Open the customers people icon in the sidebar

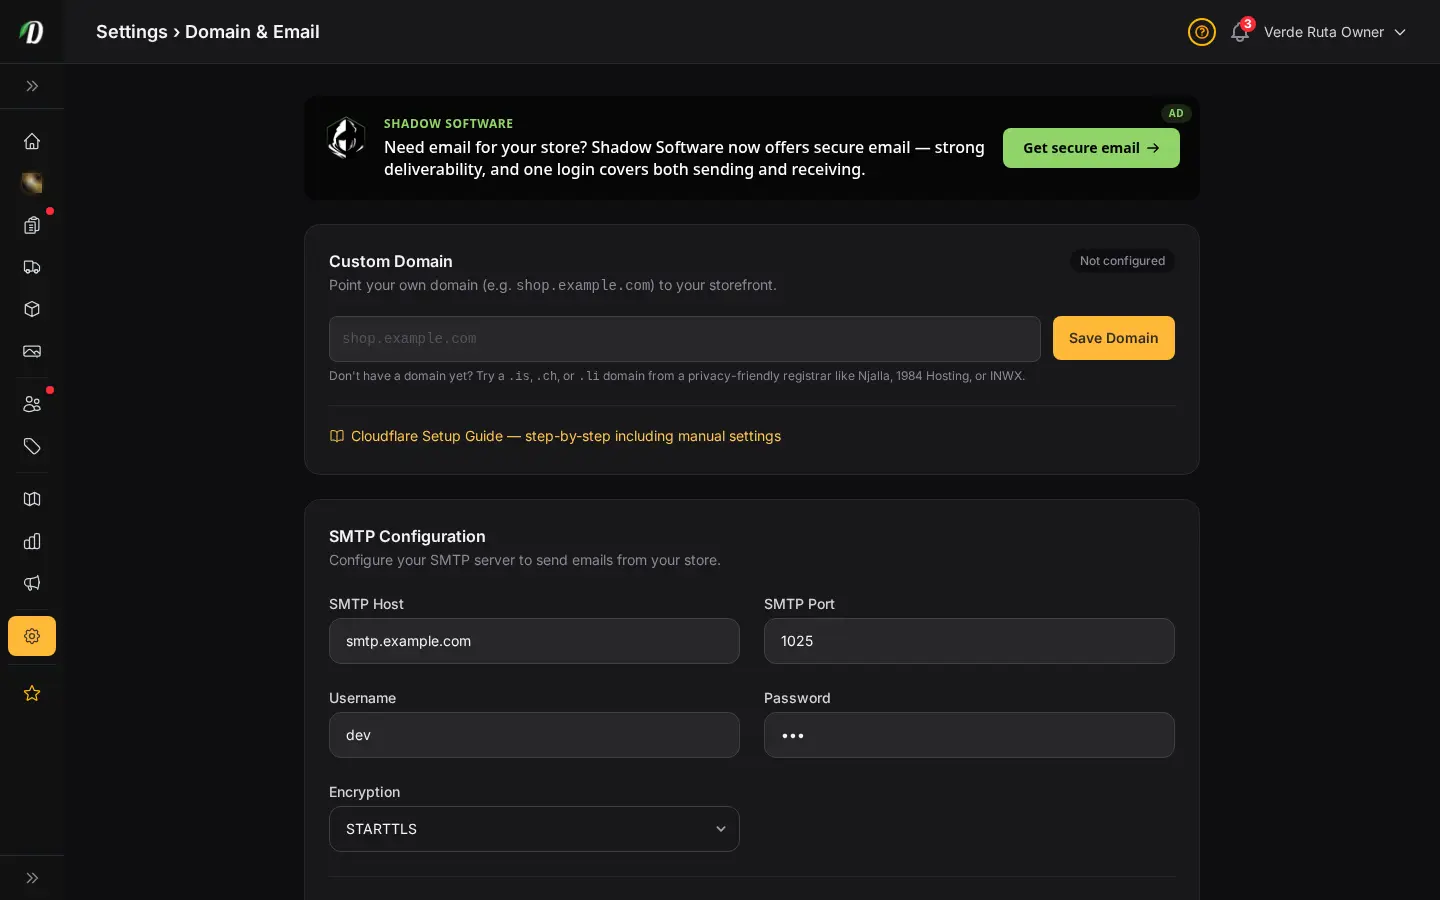[32, 404]
